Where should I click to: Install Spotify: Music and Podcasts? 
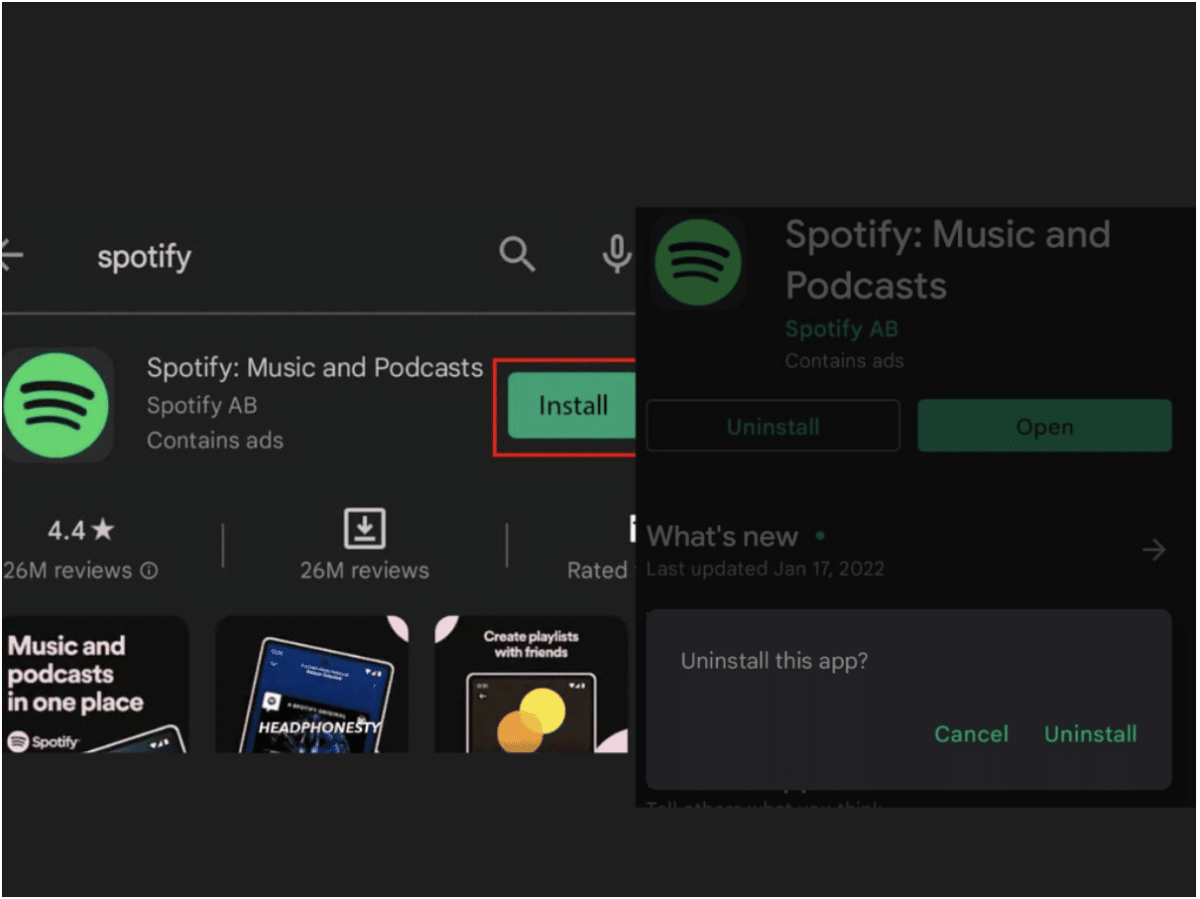tap(572, 405)
